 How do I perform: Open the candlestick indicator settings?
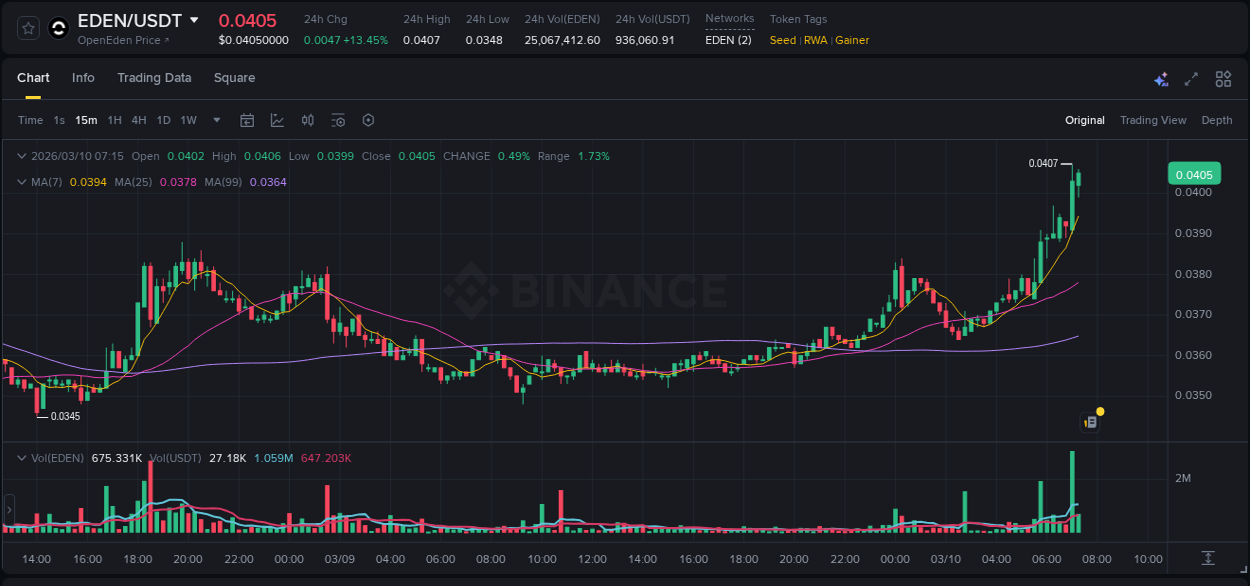coord(307,120)
